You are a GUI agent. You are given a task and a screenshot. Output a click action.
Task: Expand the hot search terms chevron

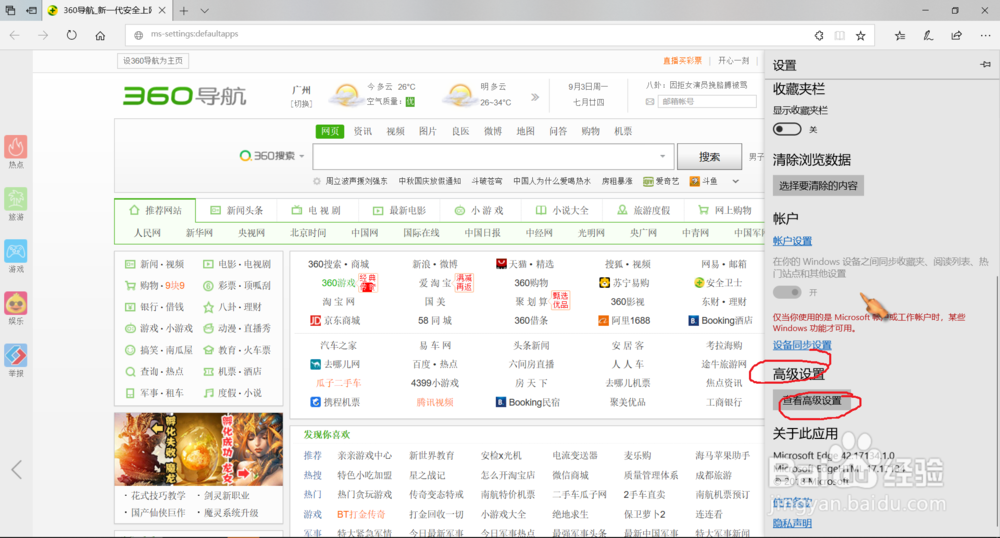(735, 181)
